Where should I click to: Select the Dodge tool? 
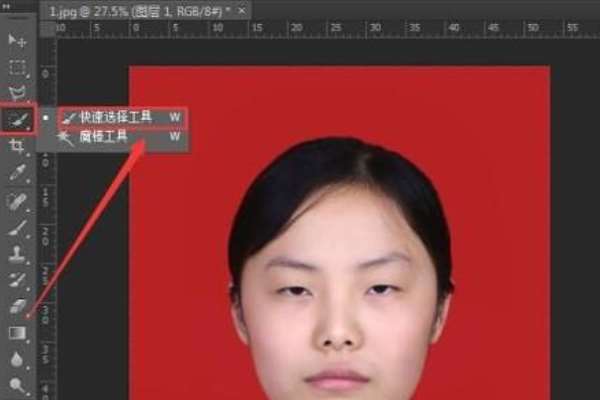(17, 385)
